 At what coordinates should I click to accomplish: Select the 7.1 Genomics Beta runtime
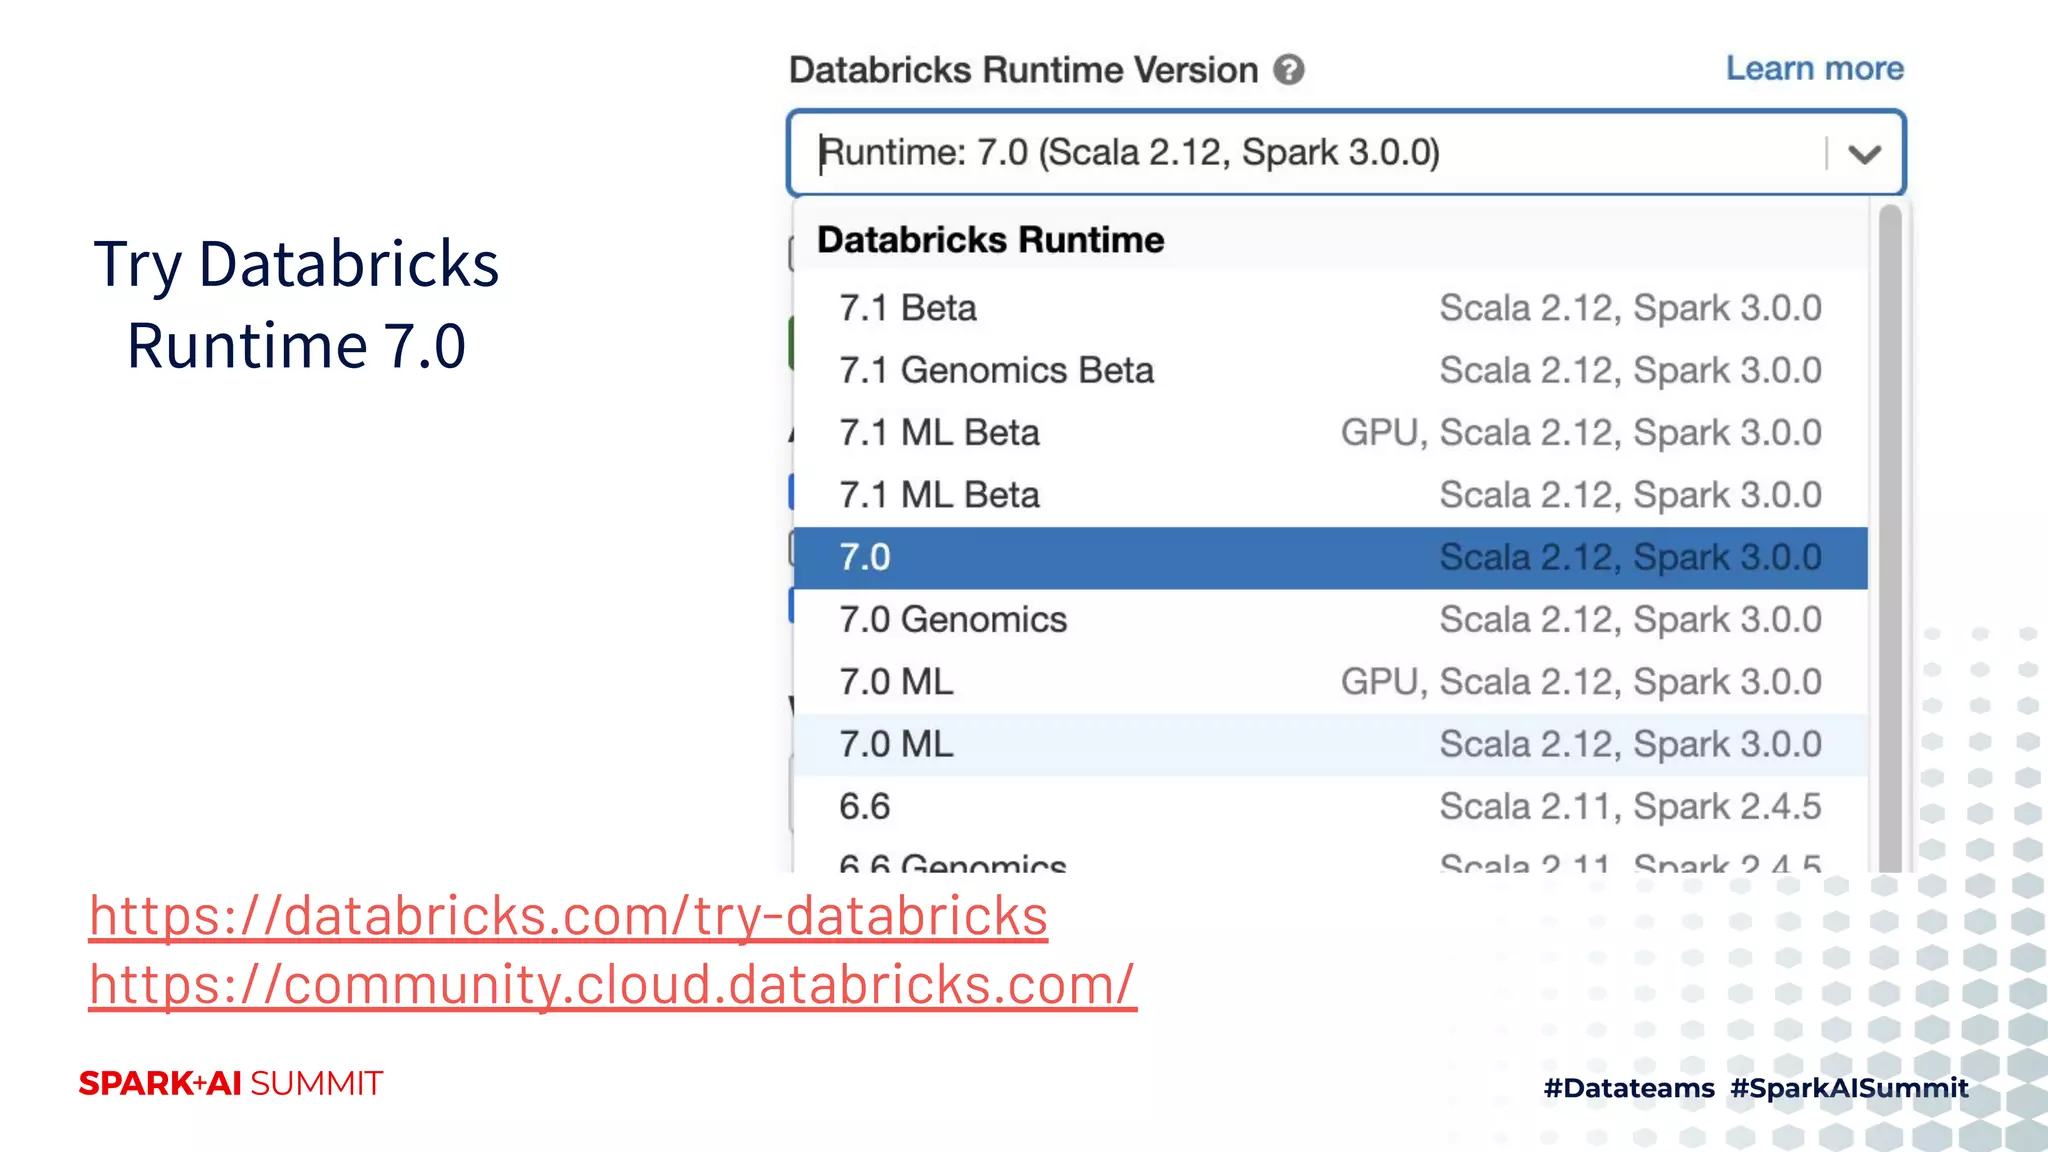pos(1330,370)
